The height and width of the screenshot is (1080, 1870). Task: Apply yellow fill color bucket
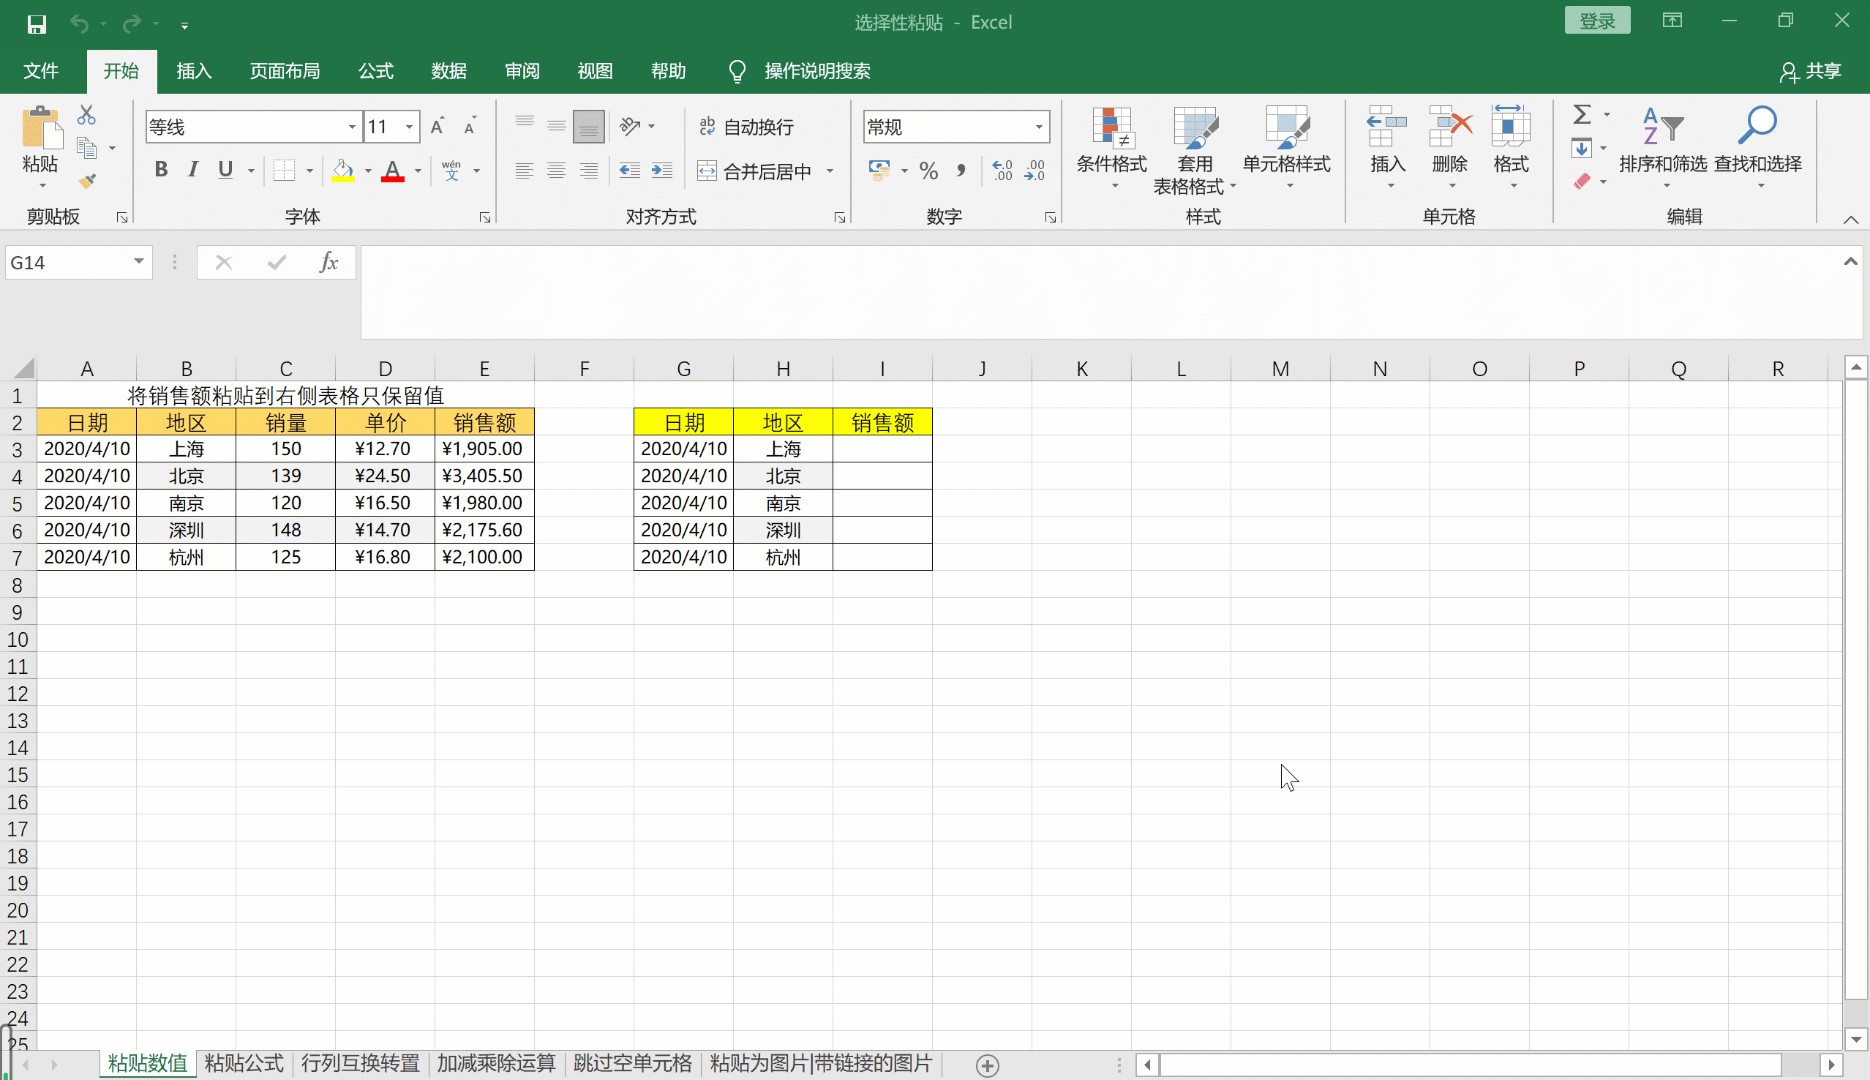point(343,171)
